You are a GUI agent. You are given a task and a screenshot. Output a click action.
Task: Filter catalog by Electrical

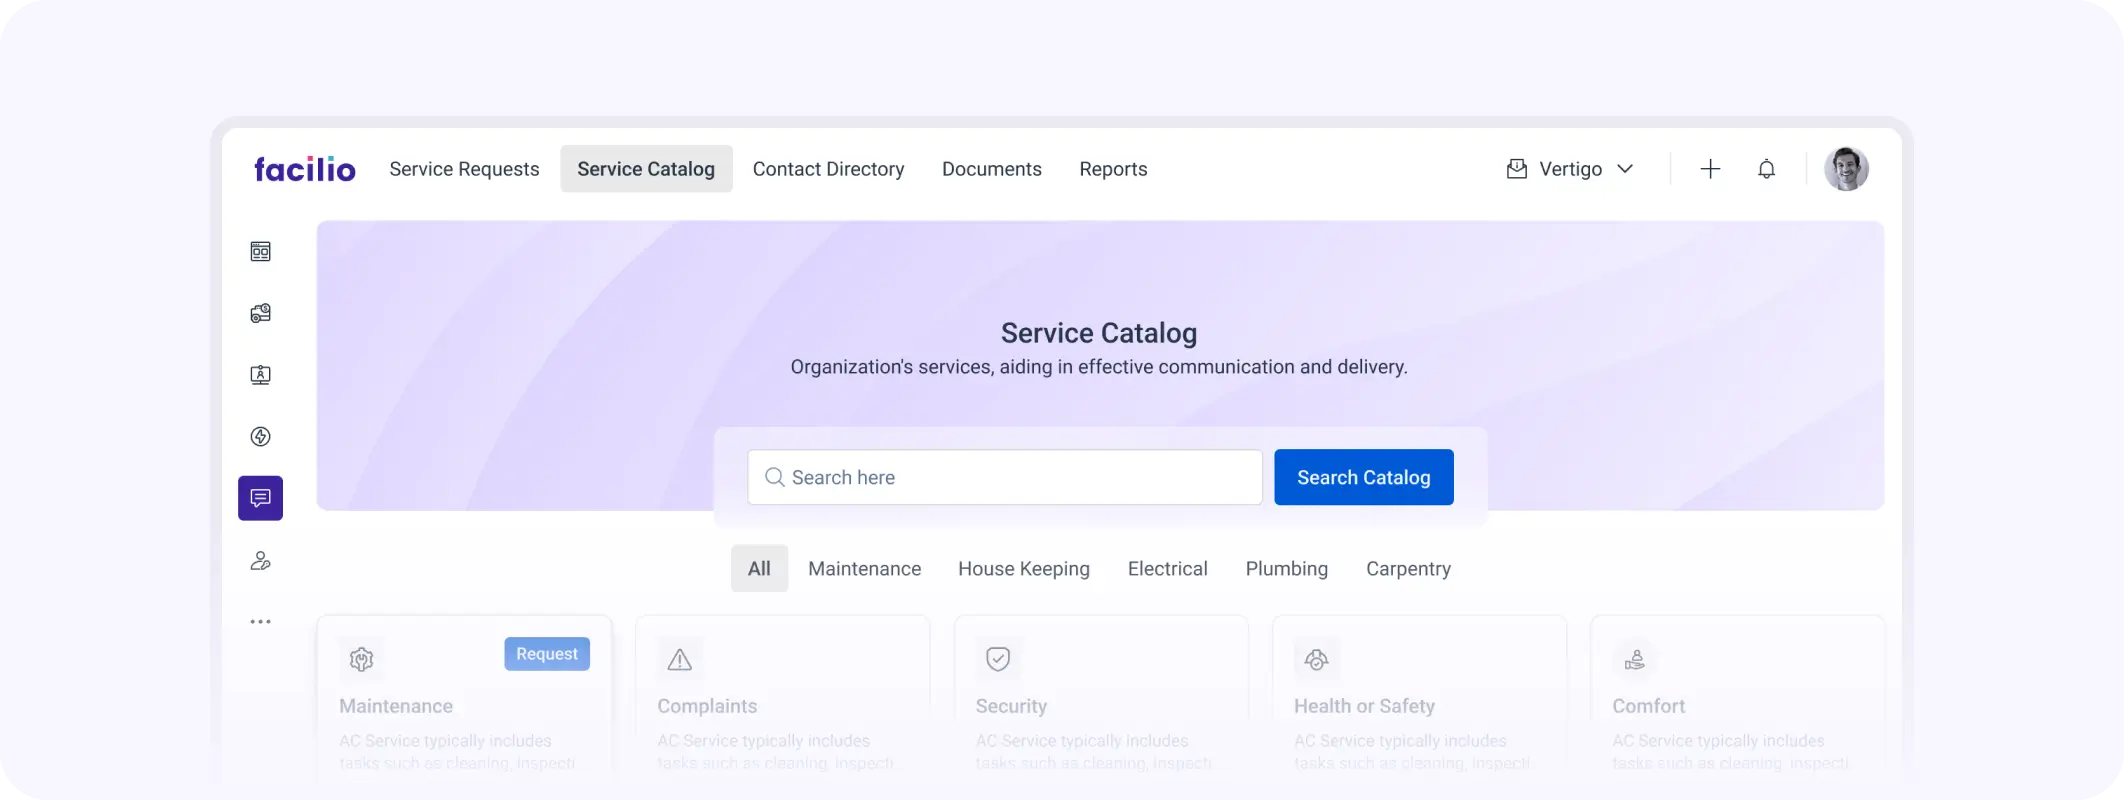tap(1167, 568)
